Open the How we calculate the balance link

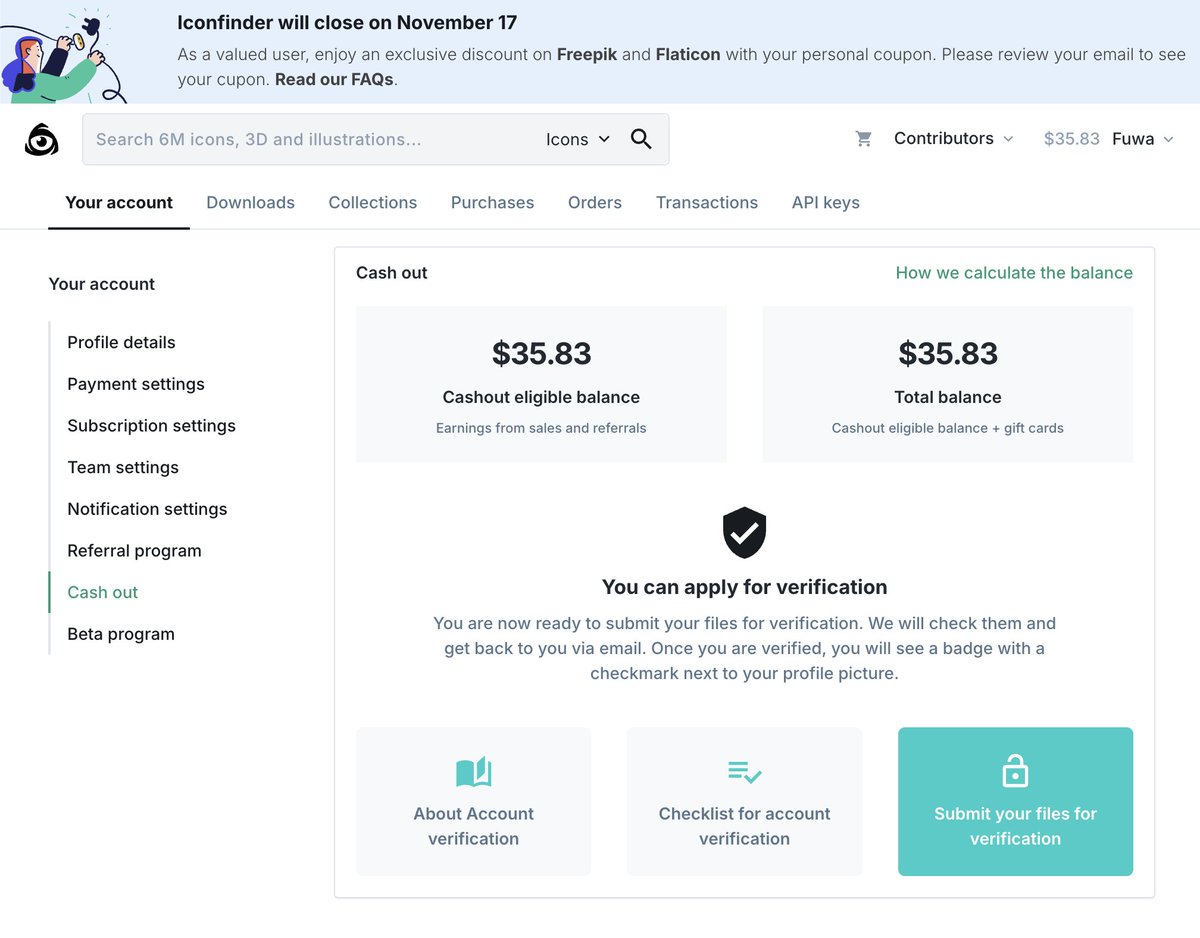coord(1014,273)
